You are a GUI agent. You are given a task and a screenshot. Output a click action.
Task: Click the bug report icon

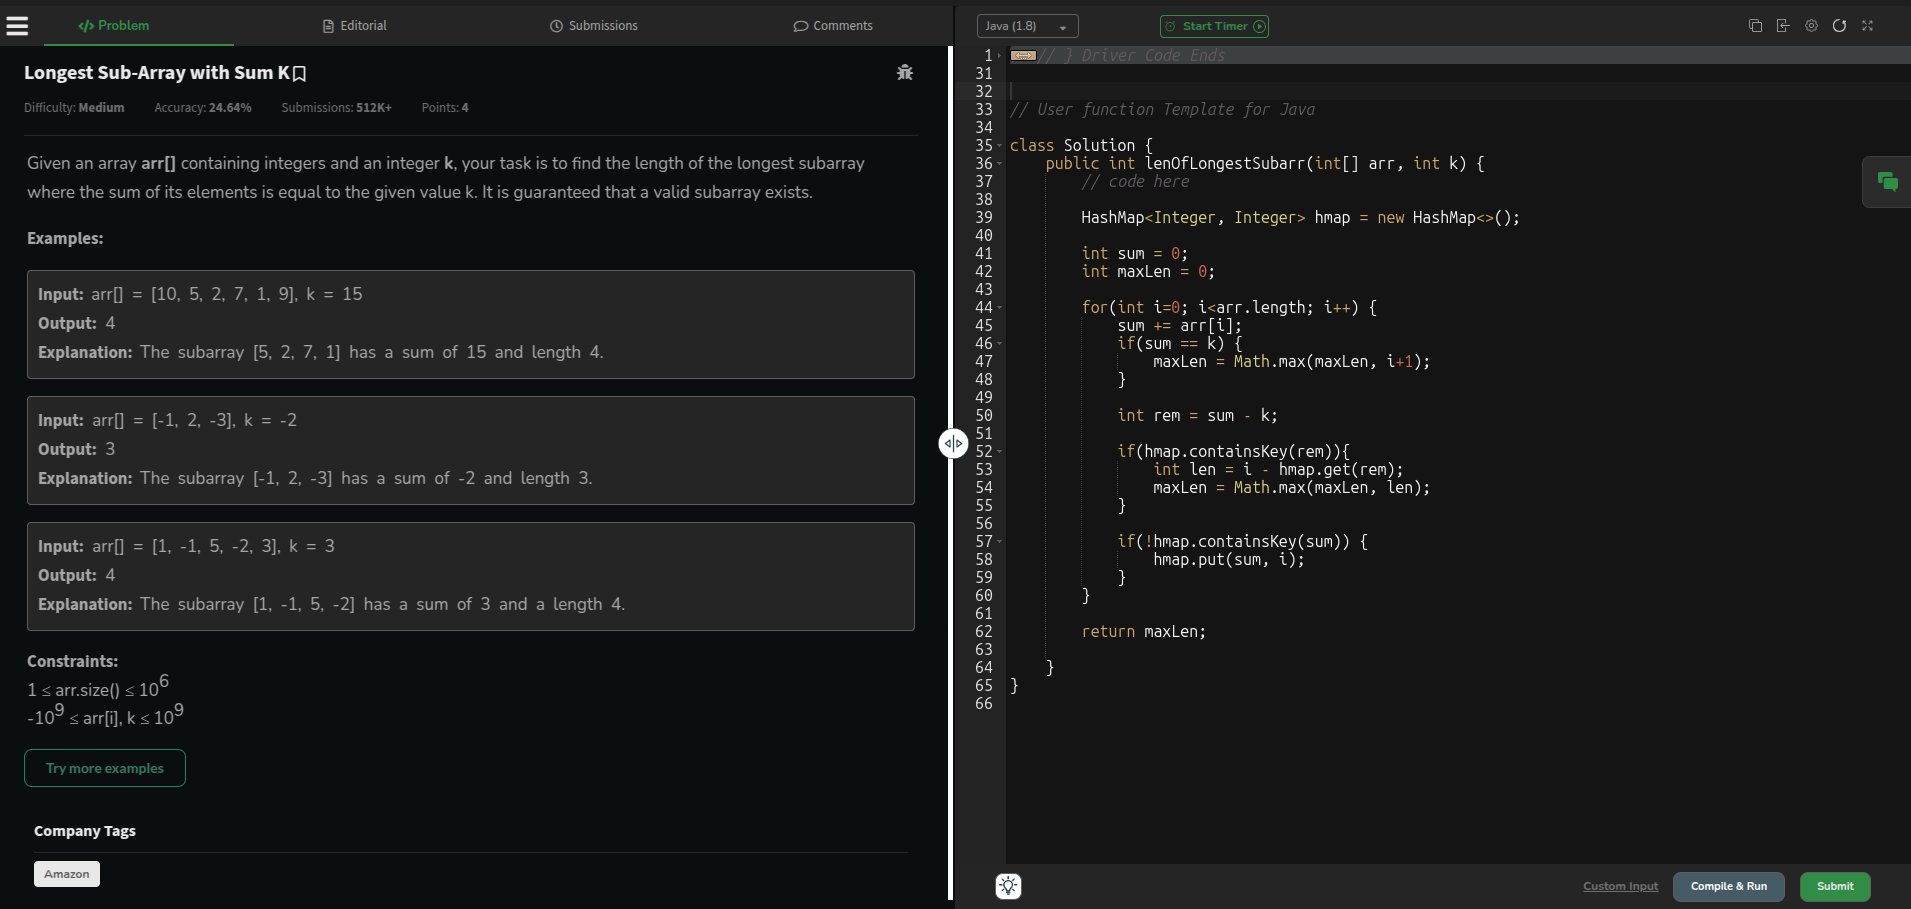click(905, 72)
